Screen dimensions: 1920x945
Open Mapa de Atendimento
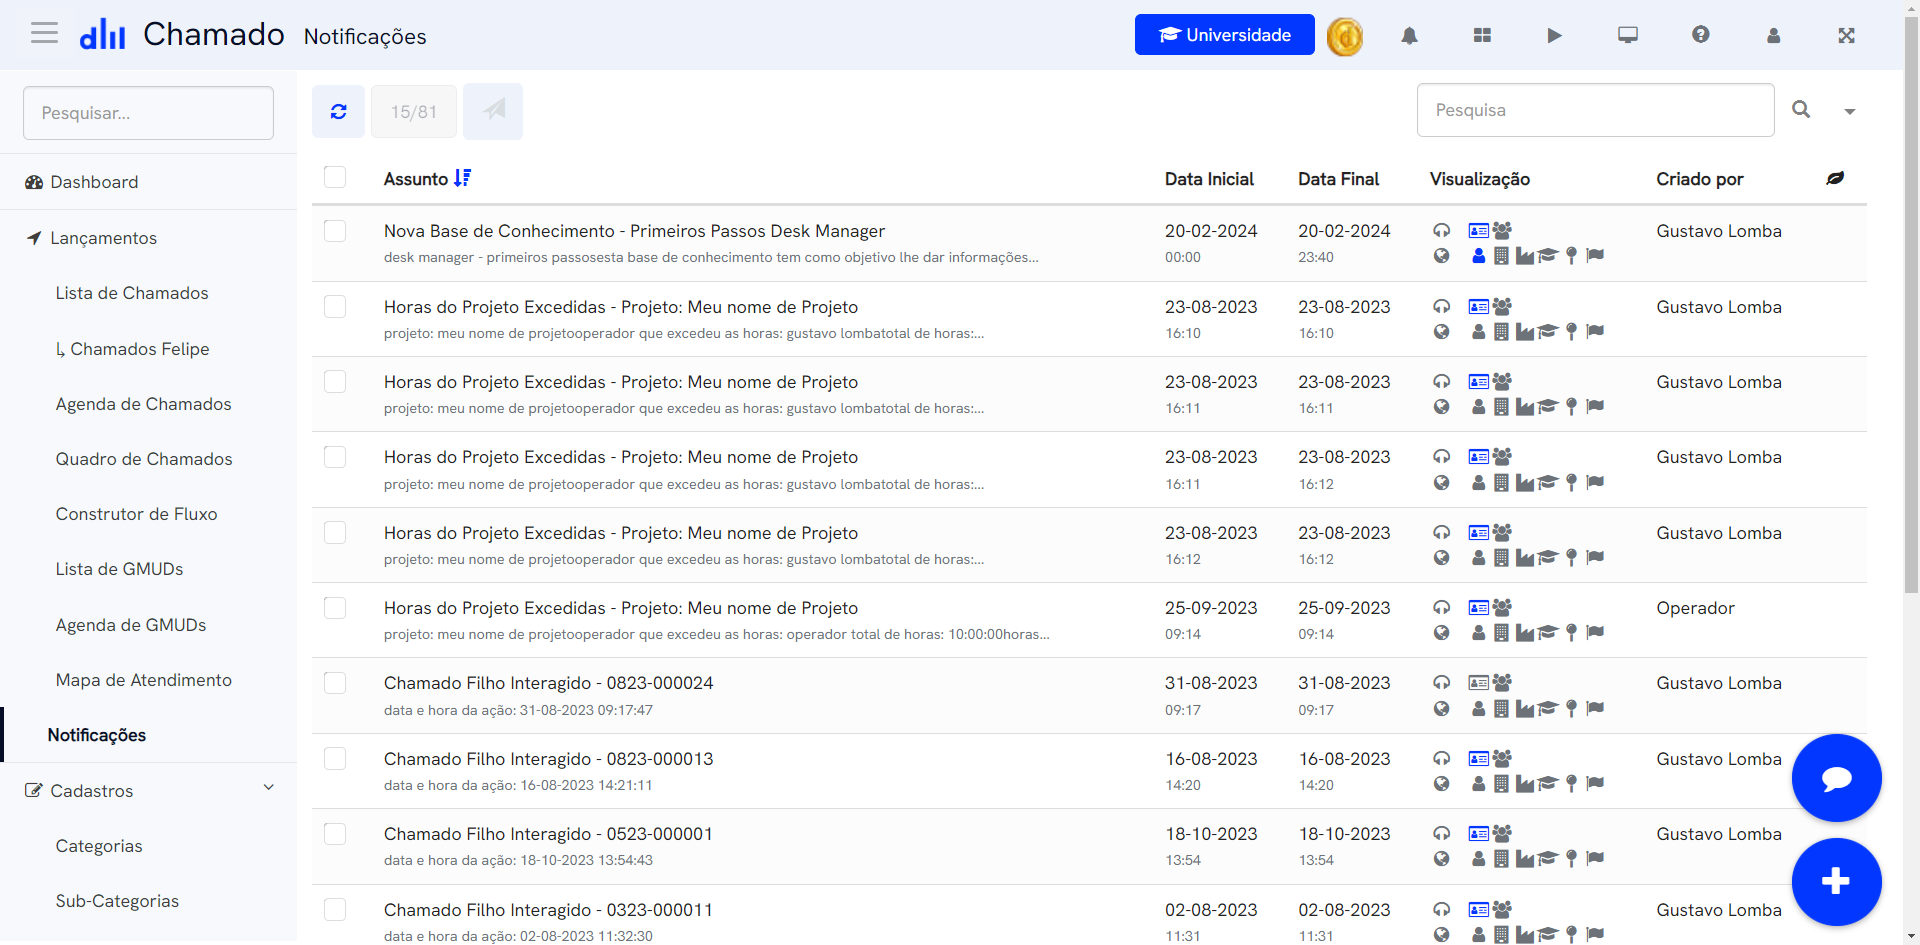143,680
